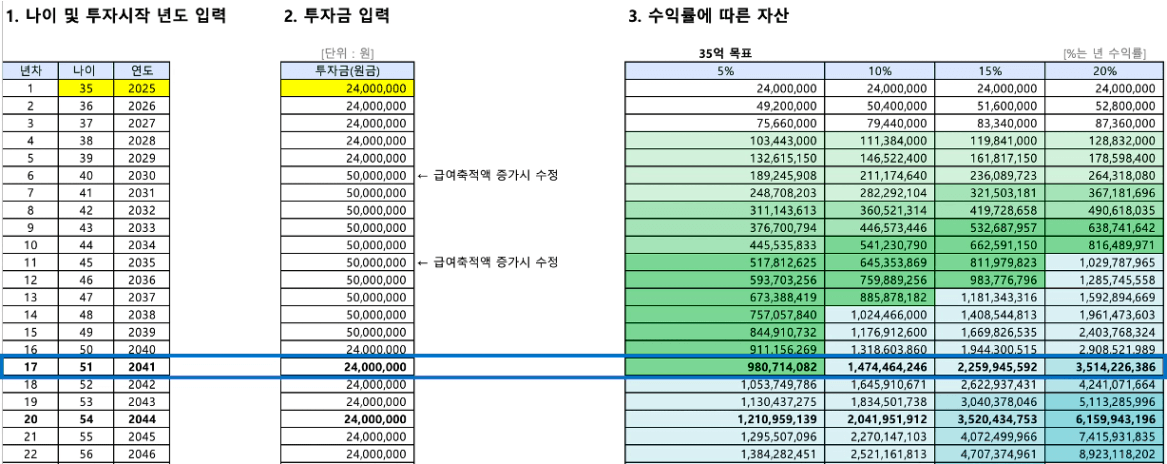This screenshot has height=464, width=1167.
Task: Select the 연도 header cell
Action: point(142,70)
